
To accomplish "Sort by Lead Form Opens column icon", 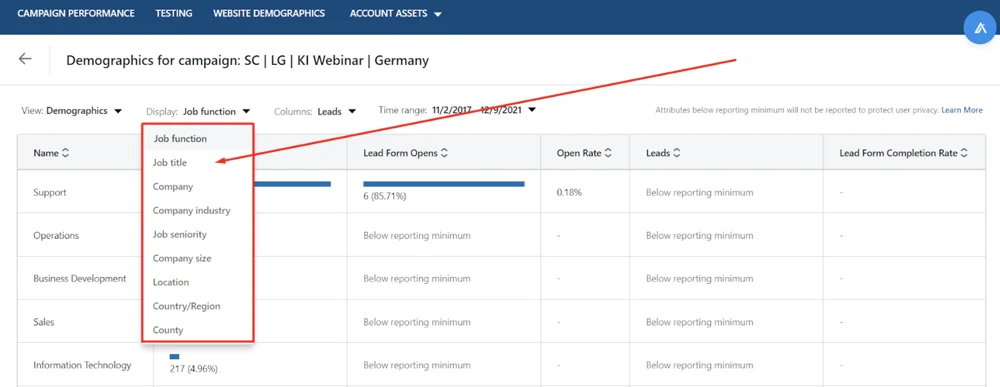I will click(445, 153).
